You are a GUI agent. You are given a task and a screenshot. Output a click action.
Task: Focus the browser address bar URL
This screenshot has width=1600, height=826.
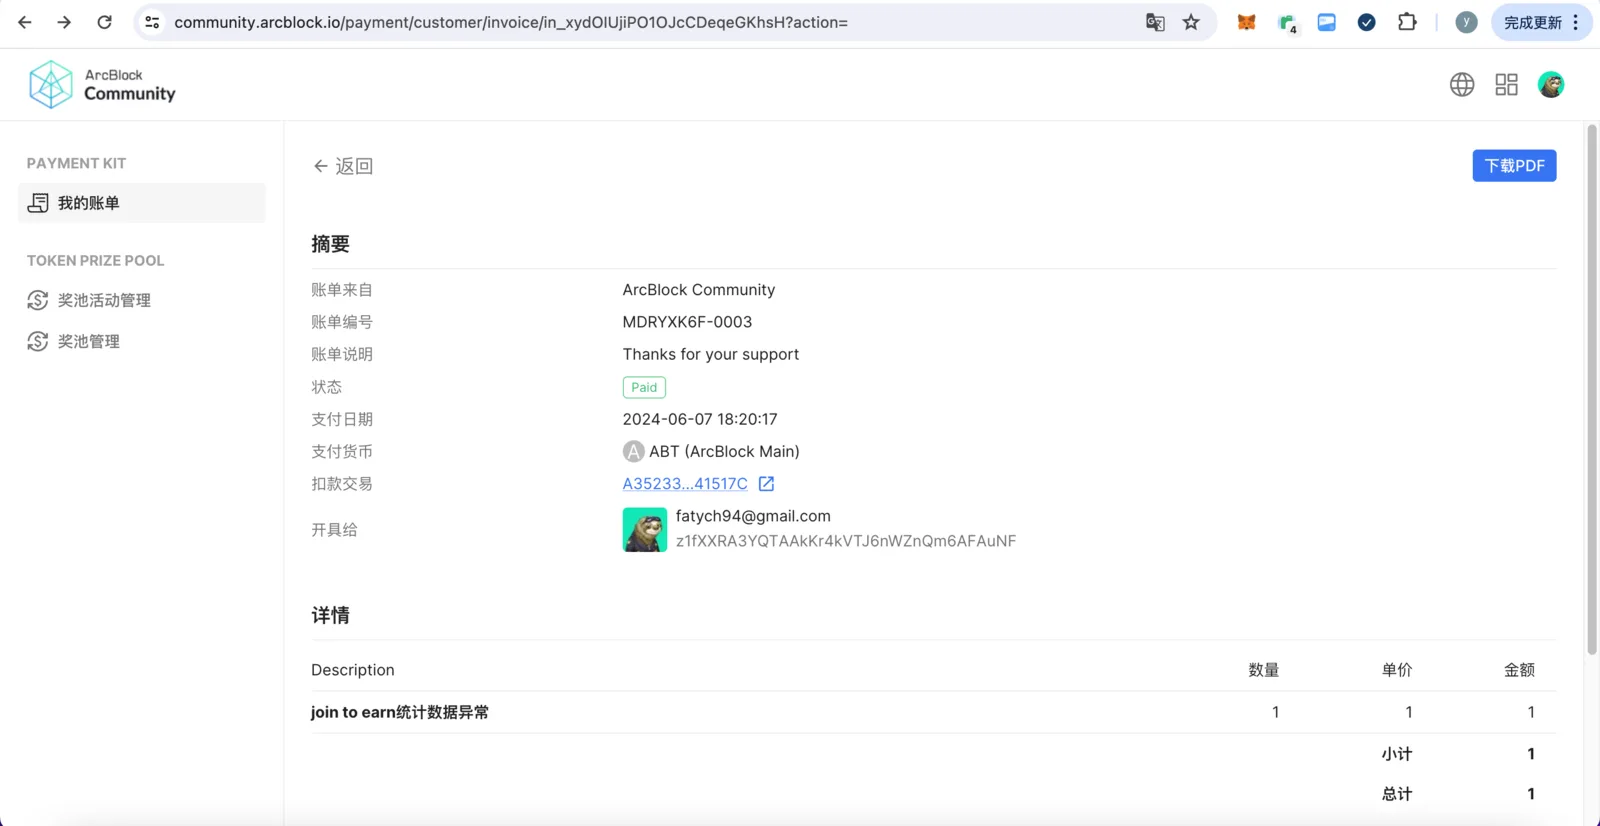click(511, 22)
